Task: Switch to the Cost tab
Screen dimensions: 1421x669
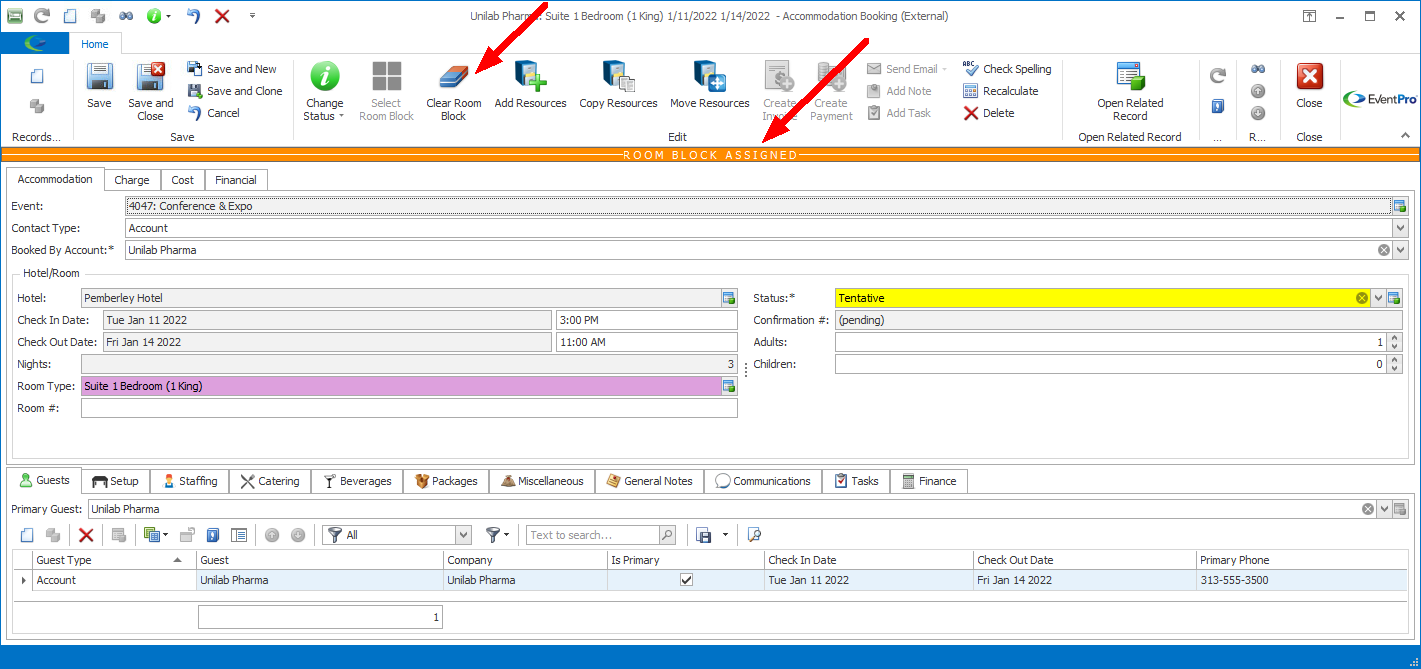Action: (x=183, y=180)
